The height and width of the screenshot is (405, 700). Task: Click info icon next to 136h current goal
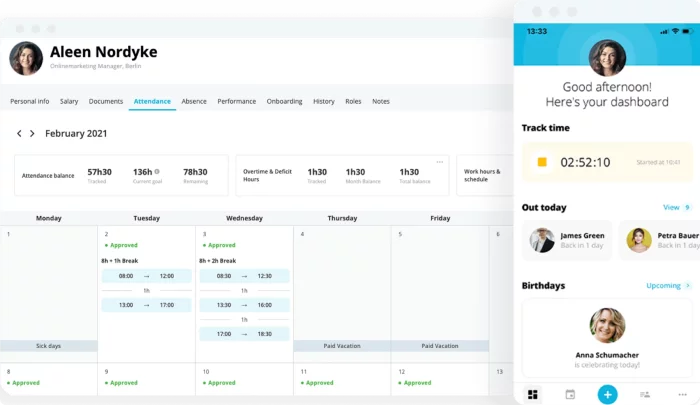[157, 171]
